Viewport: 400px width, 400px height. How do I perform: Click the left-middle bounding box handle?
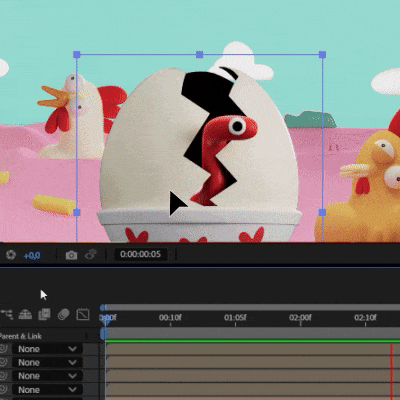point(77,212)
